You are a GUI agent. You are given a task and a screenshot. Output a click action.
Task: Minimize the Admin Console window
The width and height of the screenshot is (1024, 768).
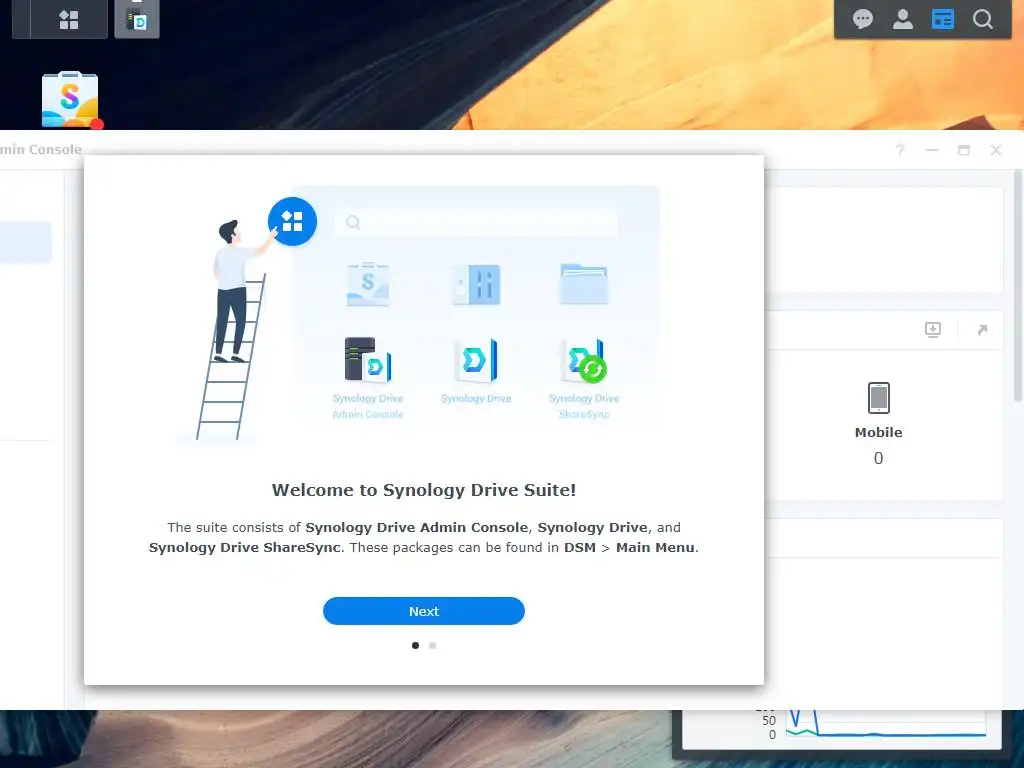click(x=932, y=150)
